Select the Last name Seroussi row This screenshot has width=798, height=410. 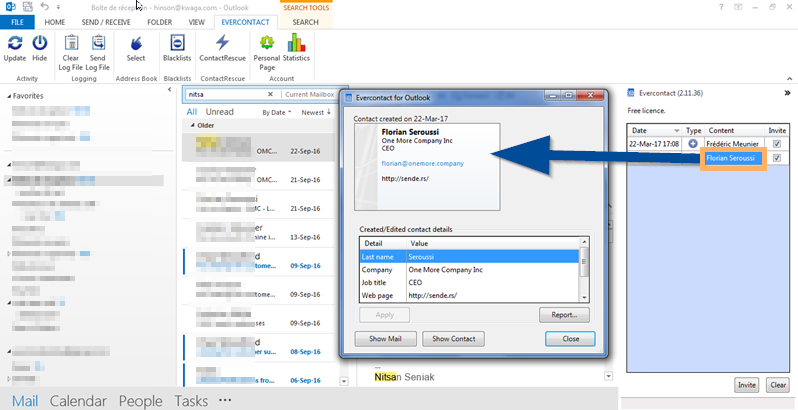pos(470,257)
